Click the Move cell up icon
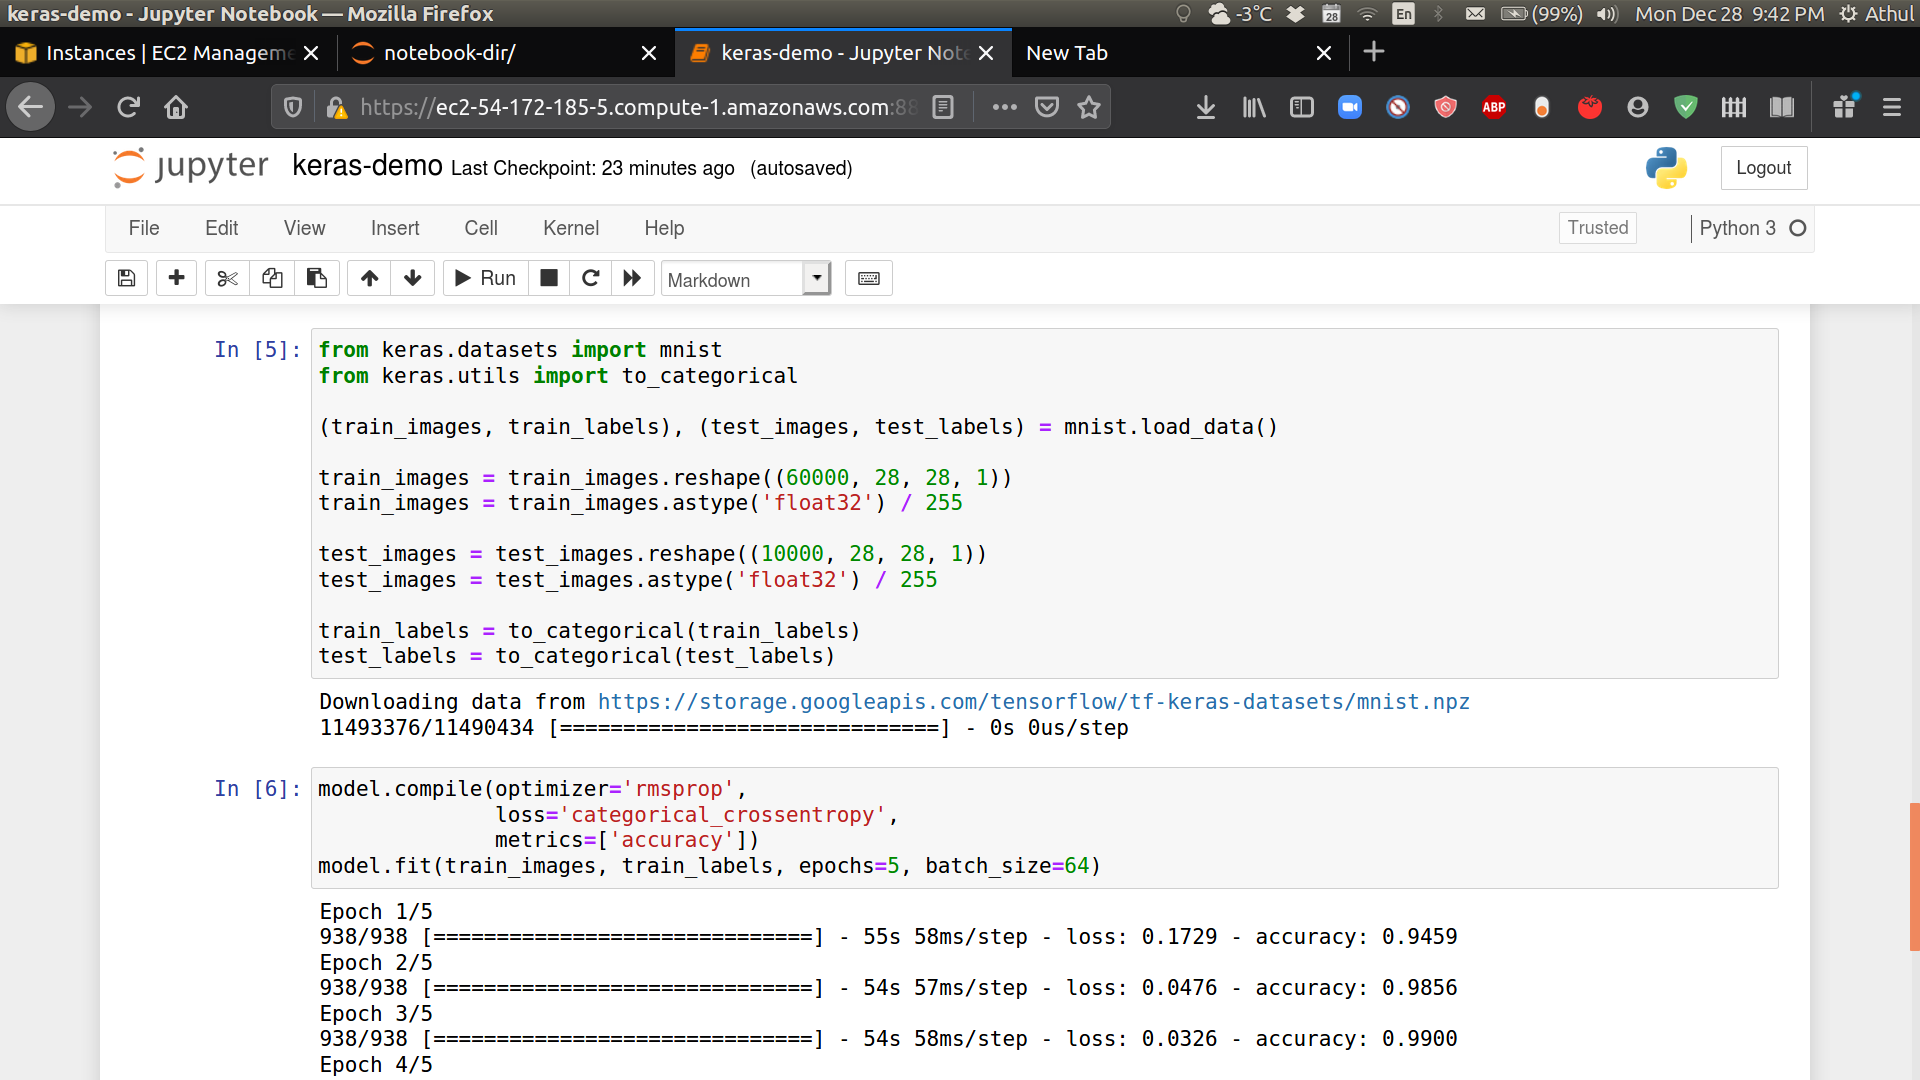The height and width of the screenshot is (1080, 1920). coord(368,278)
